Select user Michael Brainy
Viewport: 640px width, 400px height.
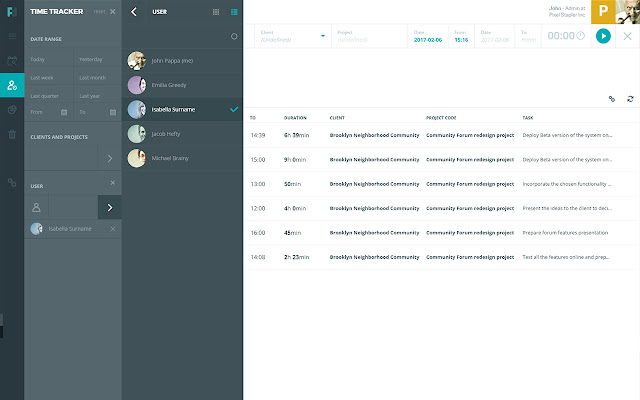[x=182, y=158]
